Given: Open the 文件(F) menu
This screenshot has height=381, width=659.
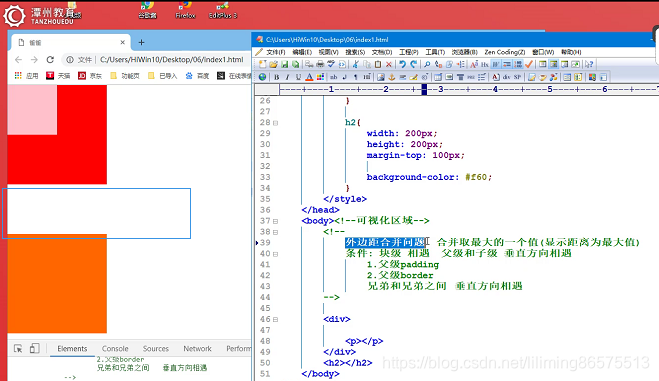Looking at the screenshot, I should click(276, 52).
